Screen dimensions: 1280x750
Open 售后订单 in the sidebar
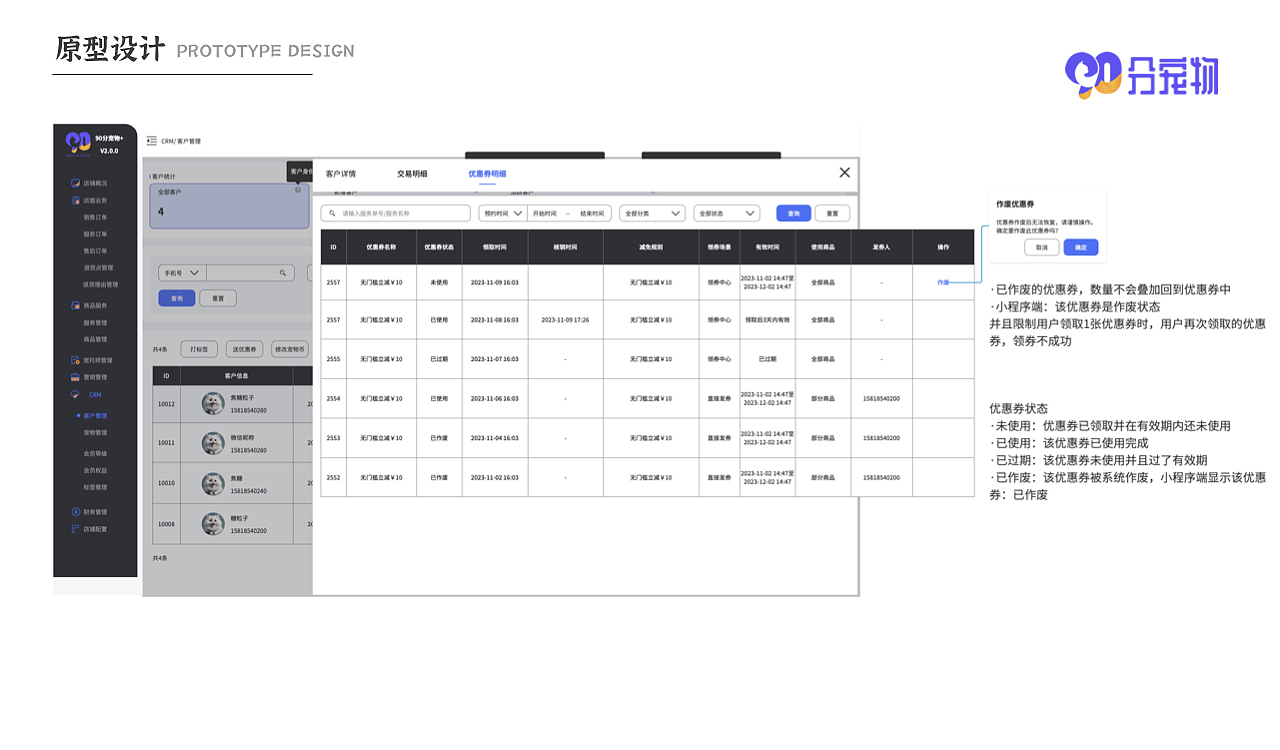(95, 251)
